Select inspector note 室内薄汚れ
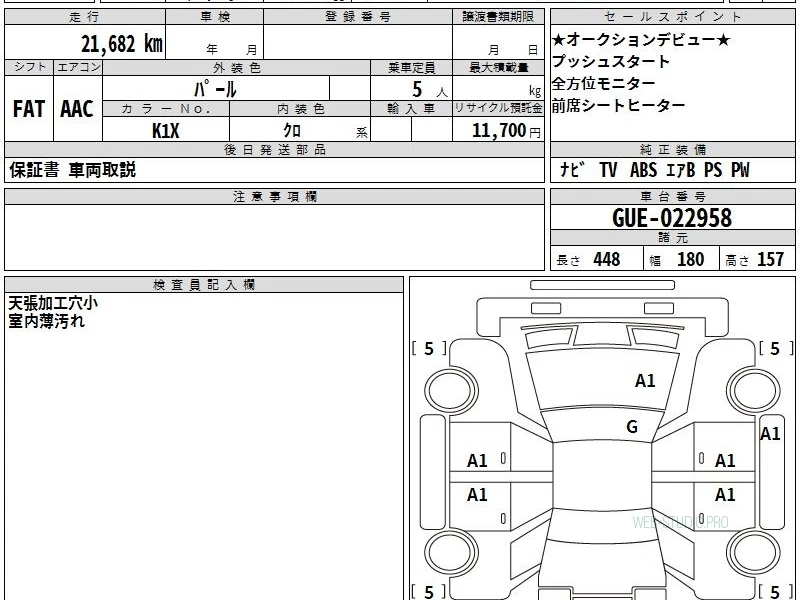 [46, 321]
